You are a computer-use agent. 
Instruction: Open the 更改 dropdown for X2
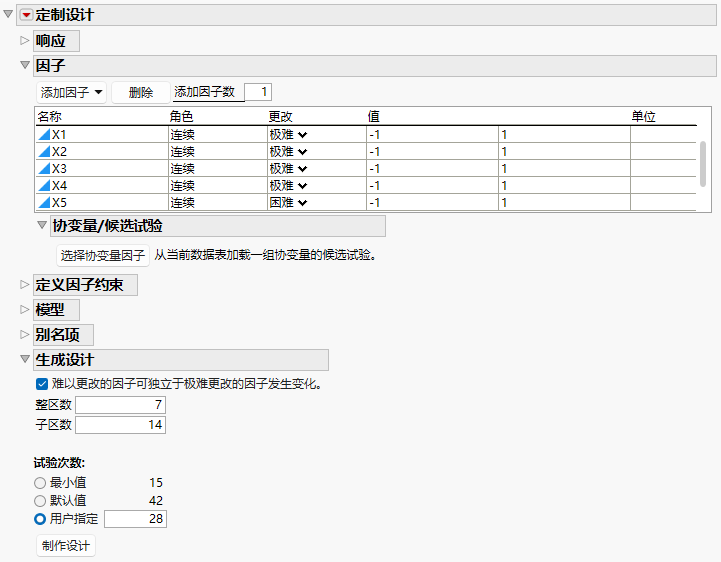tap(302, 152)
